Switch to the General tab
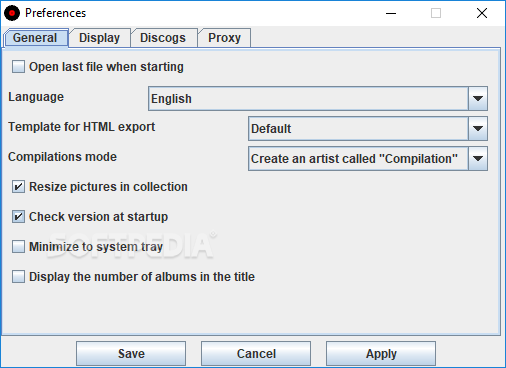Screen dimensions: 506x368 35,38
